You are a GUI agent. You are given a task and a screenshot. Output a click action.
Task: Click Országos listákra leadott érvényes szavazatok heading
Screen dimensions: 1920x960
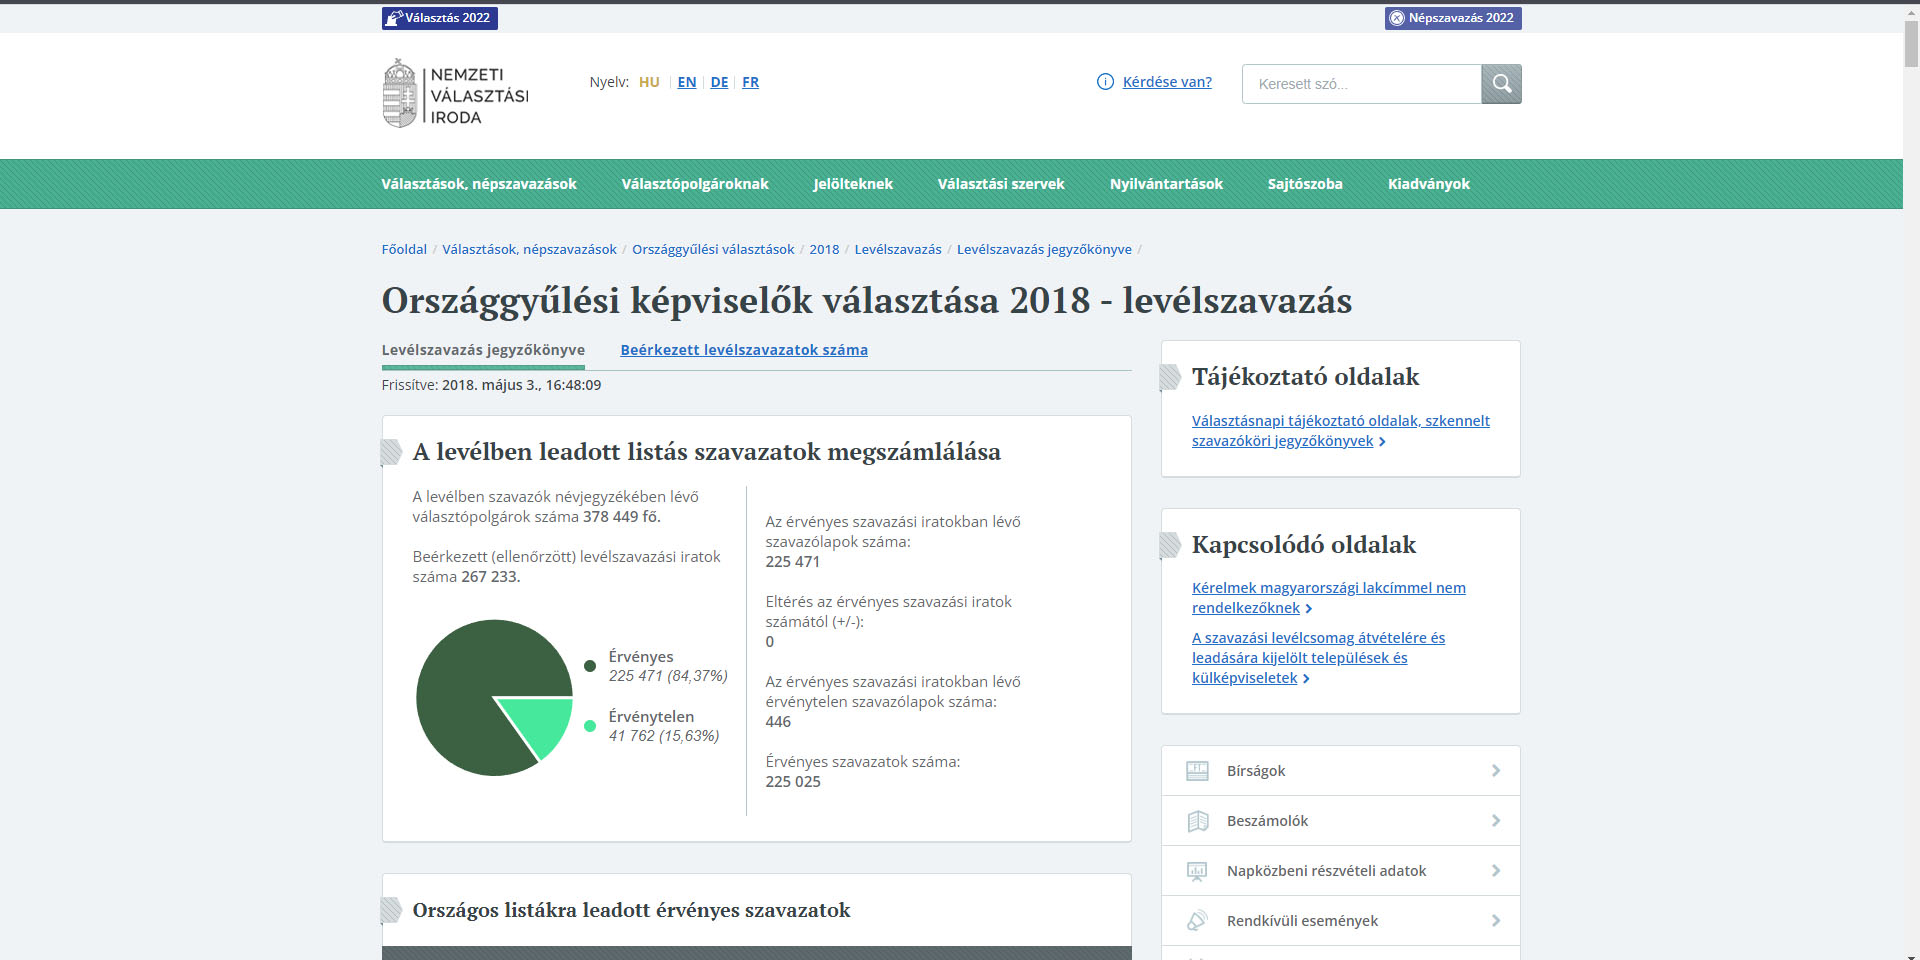click(631, 911)
